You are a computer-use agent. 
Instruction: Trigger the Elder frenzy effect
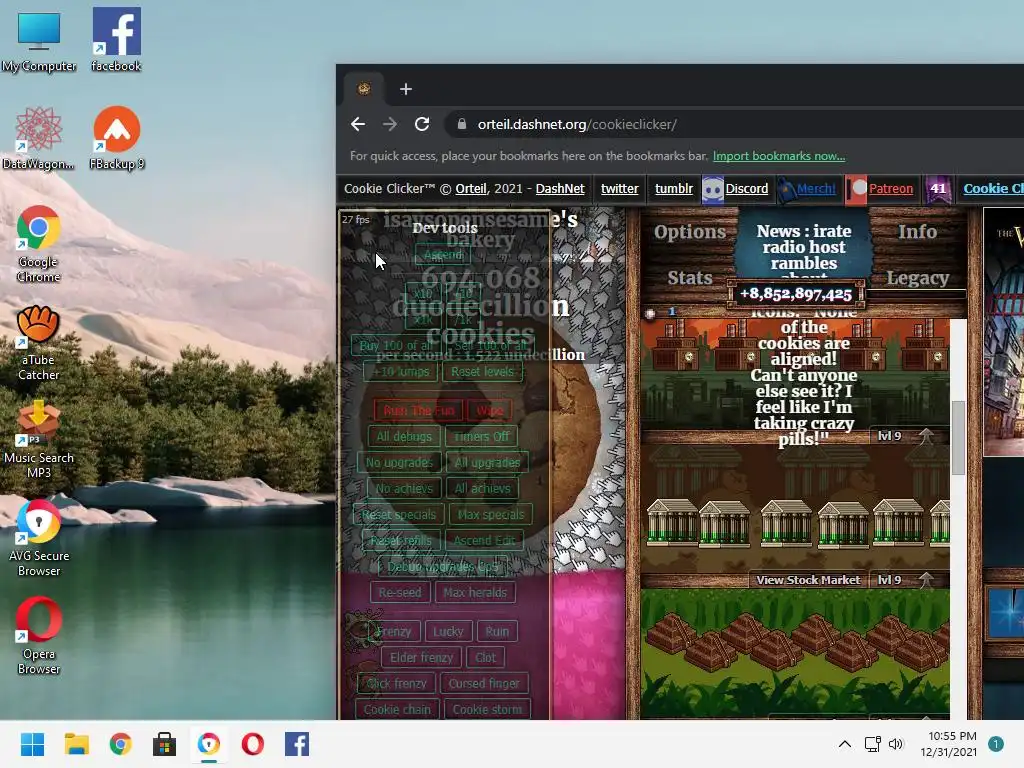coord(421,658)
